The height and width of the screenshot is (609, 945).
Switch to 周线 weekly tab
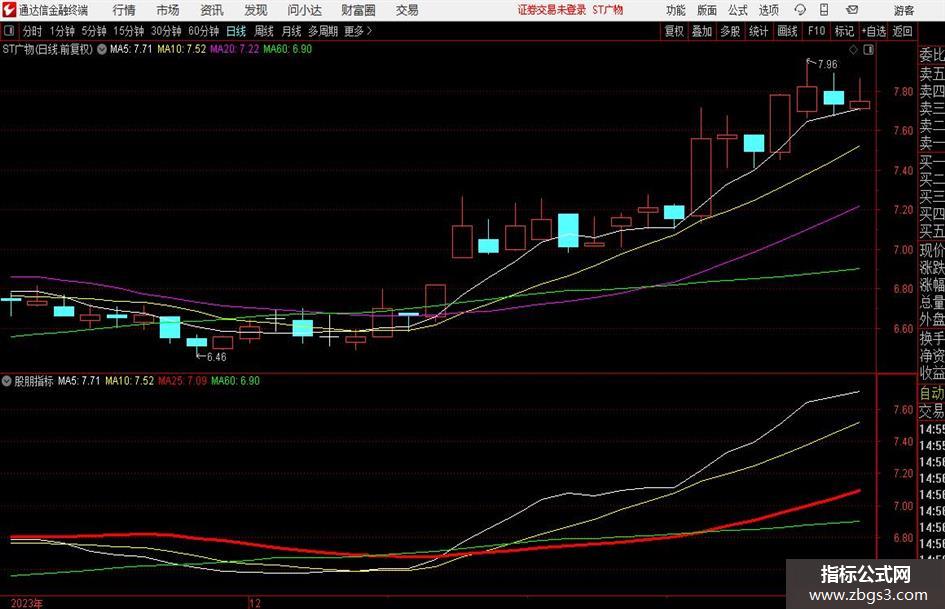[264, 31]
